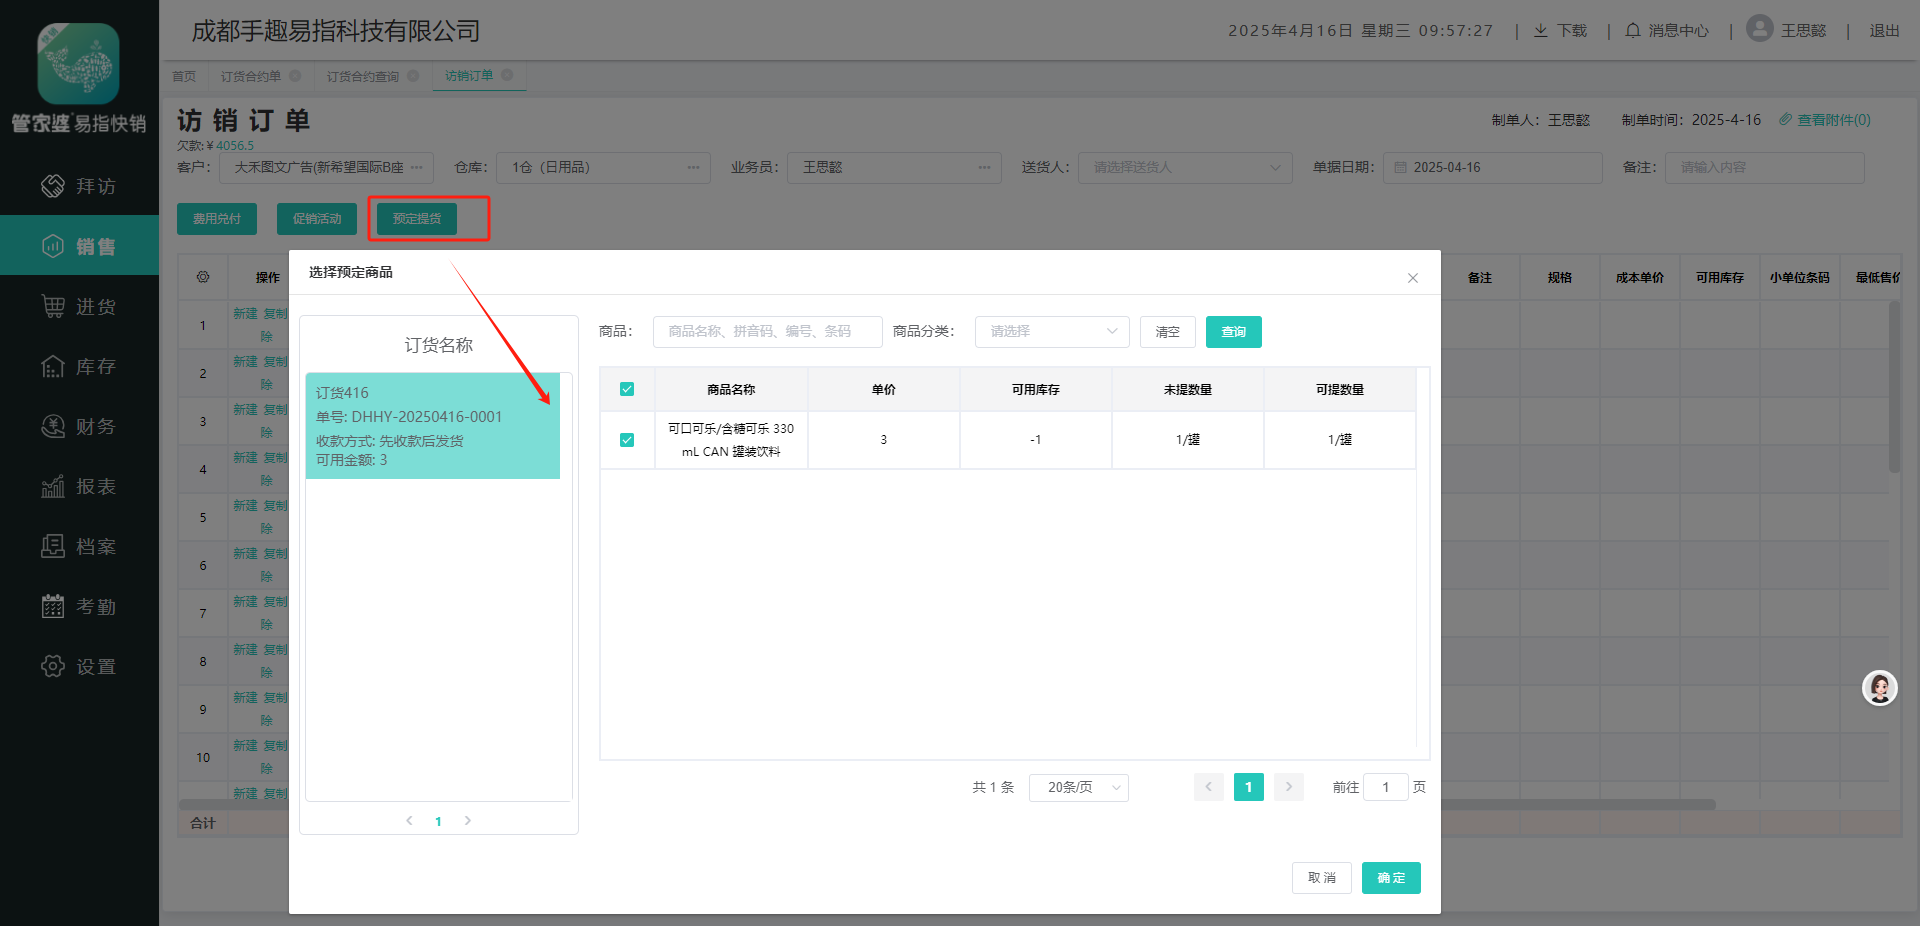
Task: Expand the 送货人 delivery person dropdown
Action: [1184, 168]
